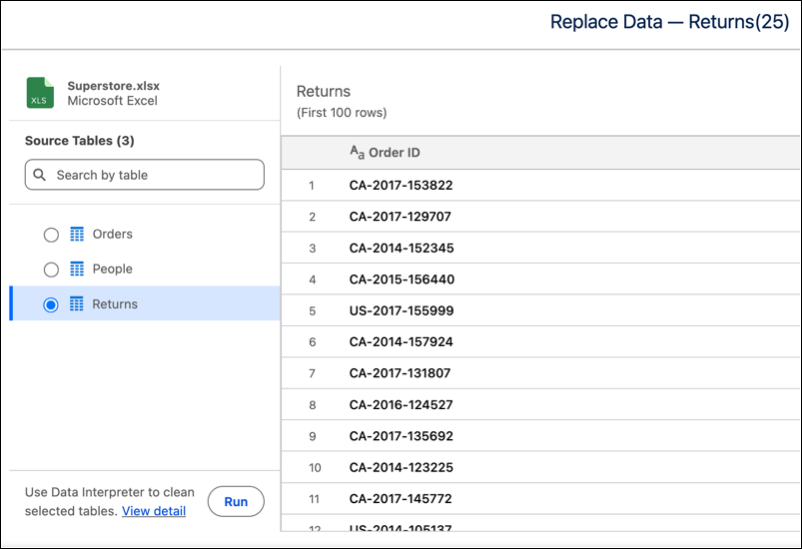
Task: Open the View detail link
Action: pos(153,511)
